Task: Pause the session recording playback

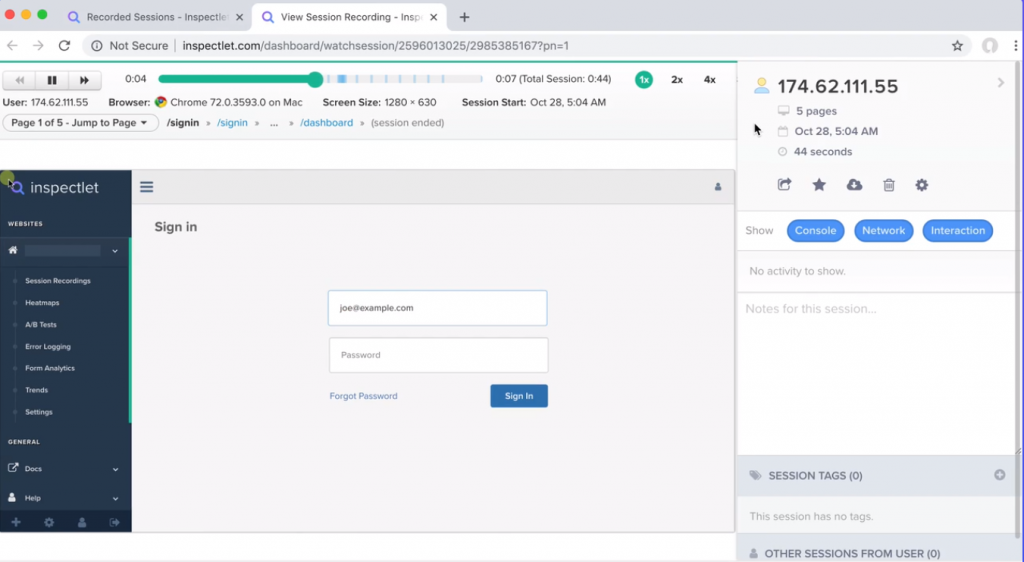Action: (x=52, y=80)
